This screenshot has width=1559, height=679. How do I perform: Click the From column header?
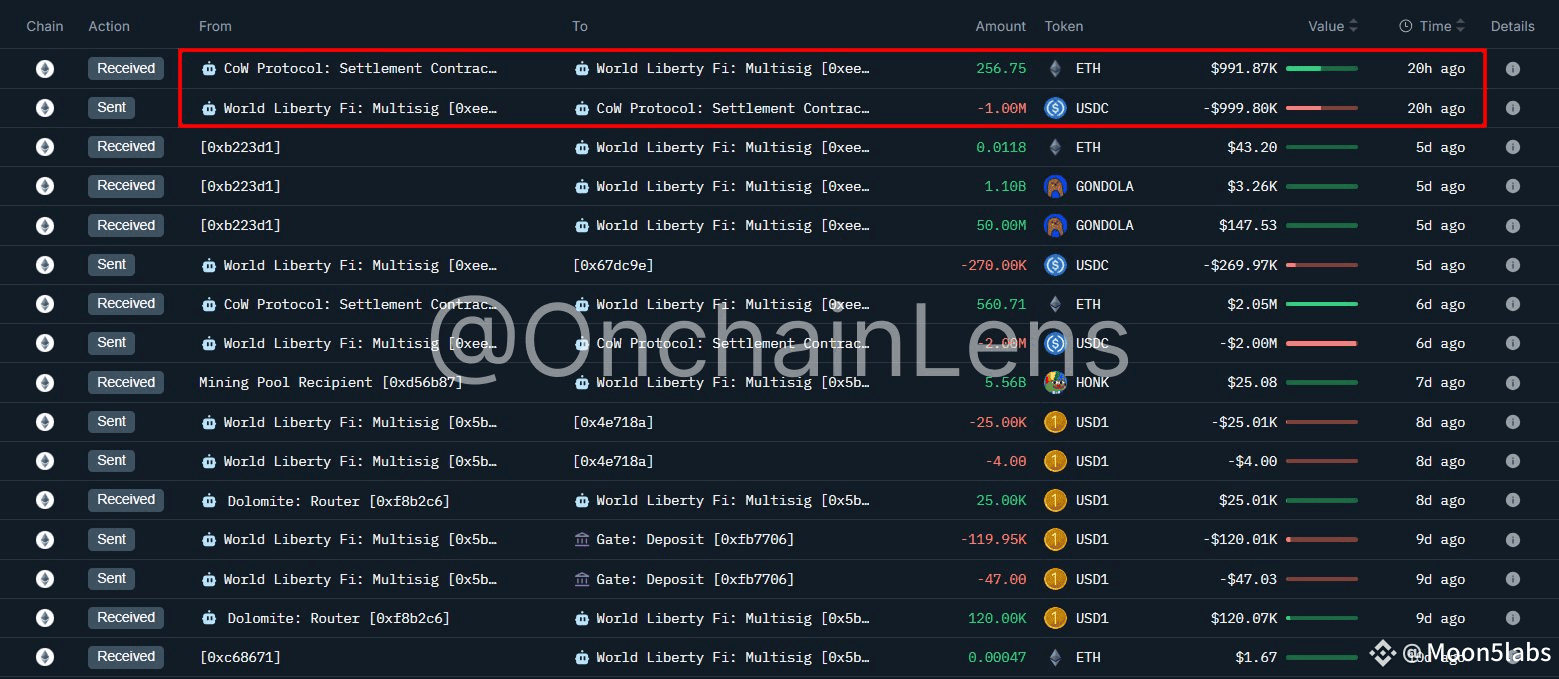pyautogui.click(x=215, y=26)
